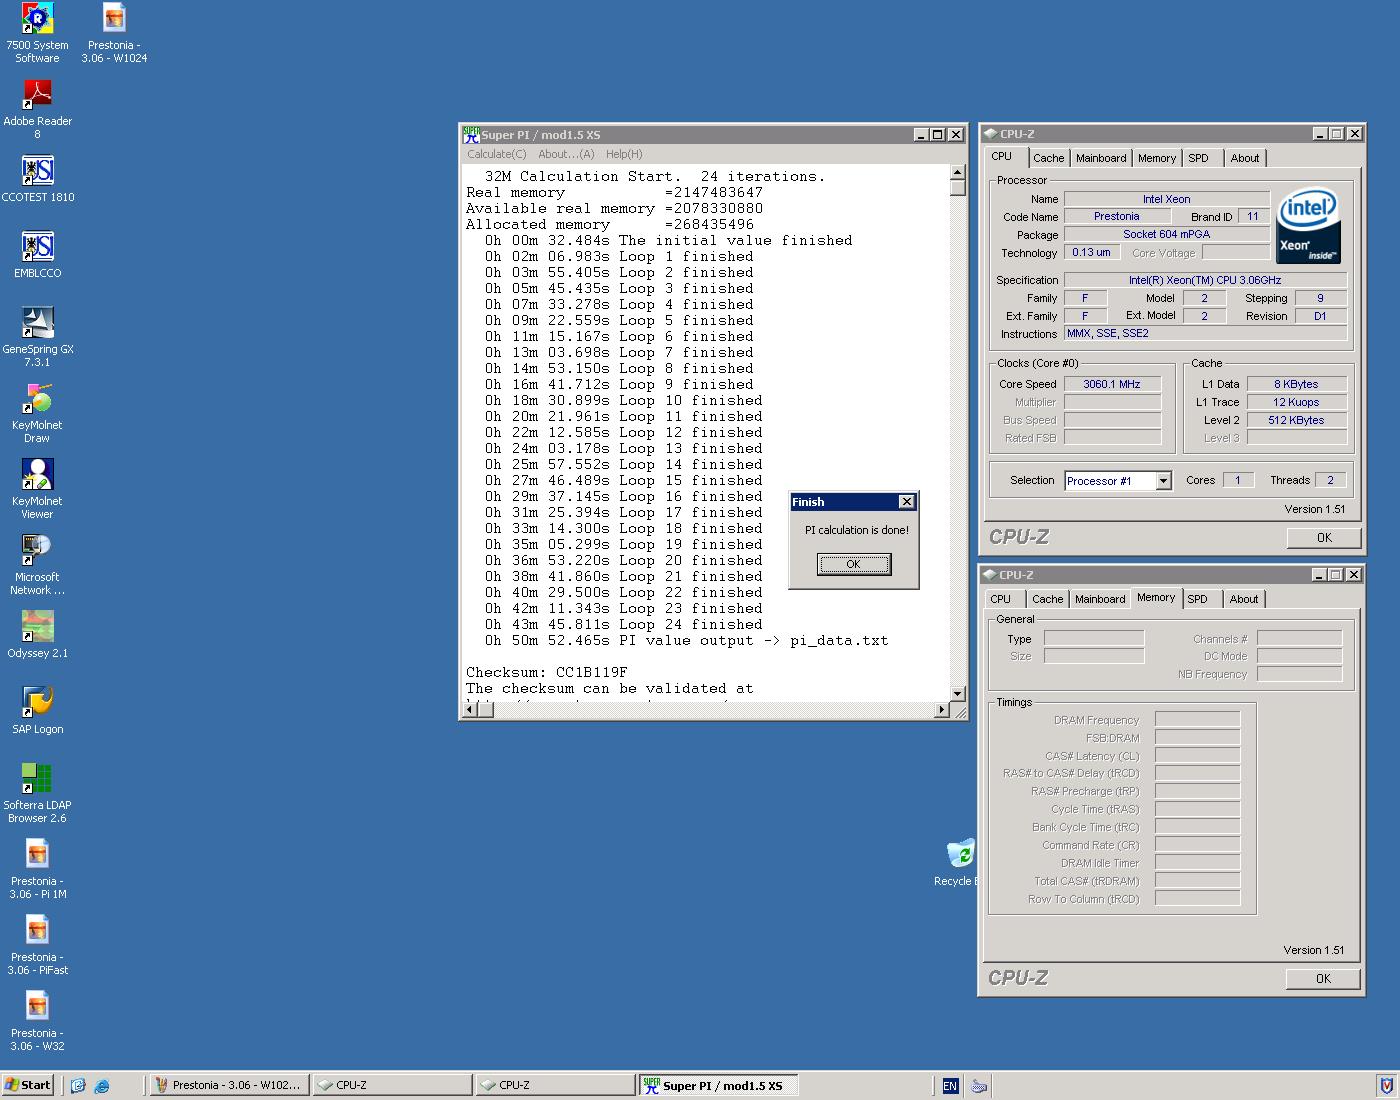Maximize the Super PI window

click(x=937, y=134)
